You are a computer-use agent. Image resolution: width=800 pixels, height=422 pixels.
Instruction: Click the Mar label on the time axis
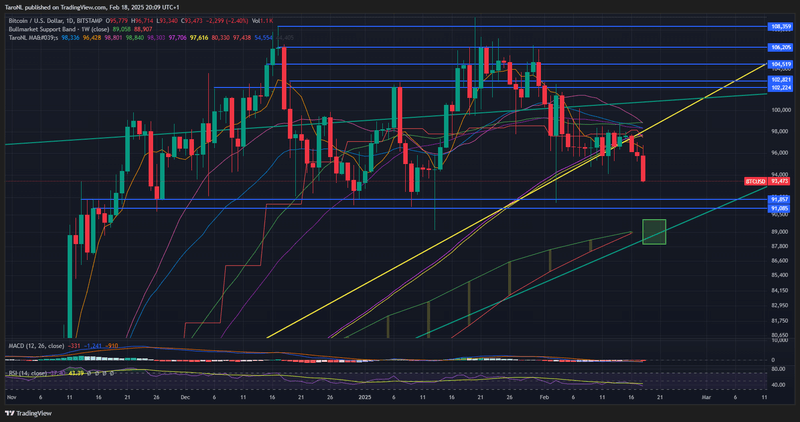tap(707, 396)
